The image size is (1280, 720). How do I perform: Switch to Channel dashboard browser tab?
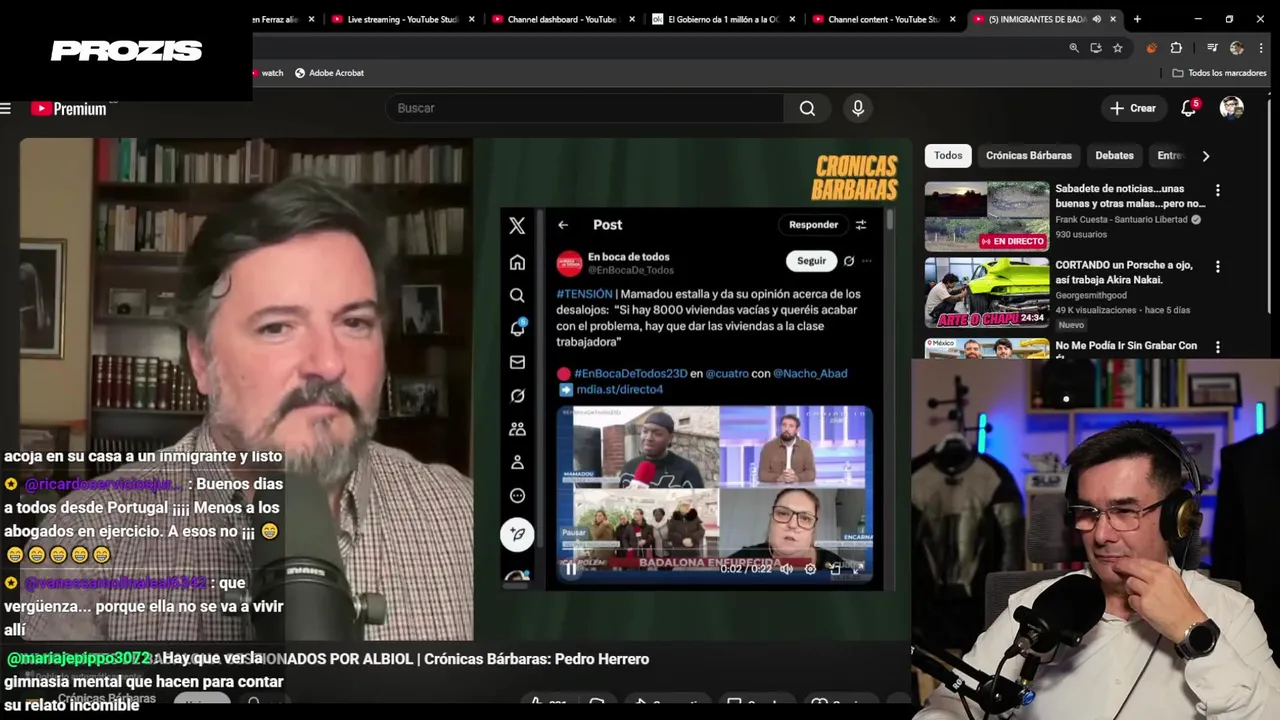click(564, 19)
